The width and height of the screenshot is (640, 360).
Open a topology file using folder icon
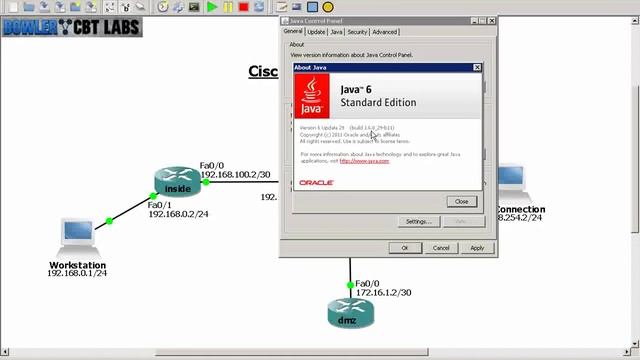(x=29, y=7)
